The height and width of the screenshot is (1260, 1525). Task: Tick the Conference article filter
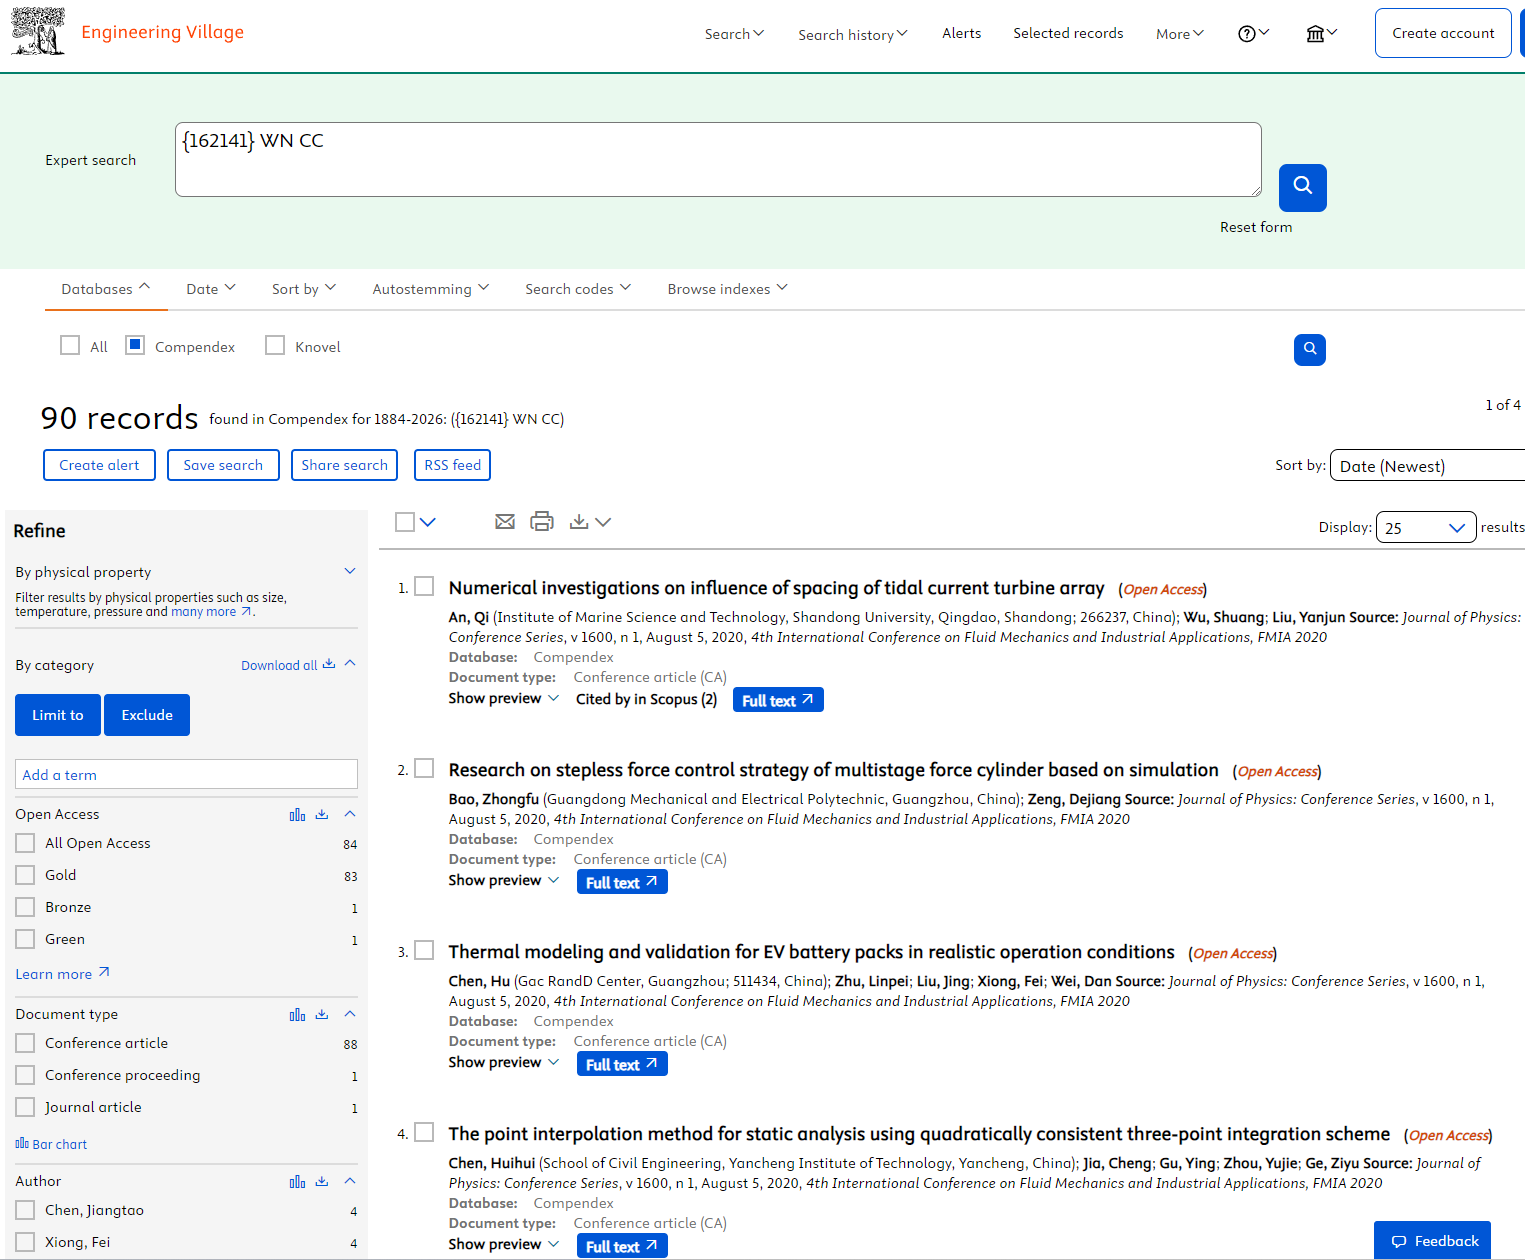pyautogui.click(x=25, y=1043)
